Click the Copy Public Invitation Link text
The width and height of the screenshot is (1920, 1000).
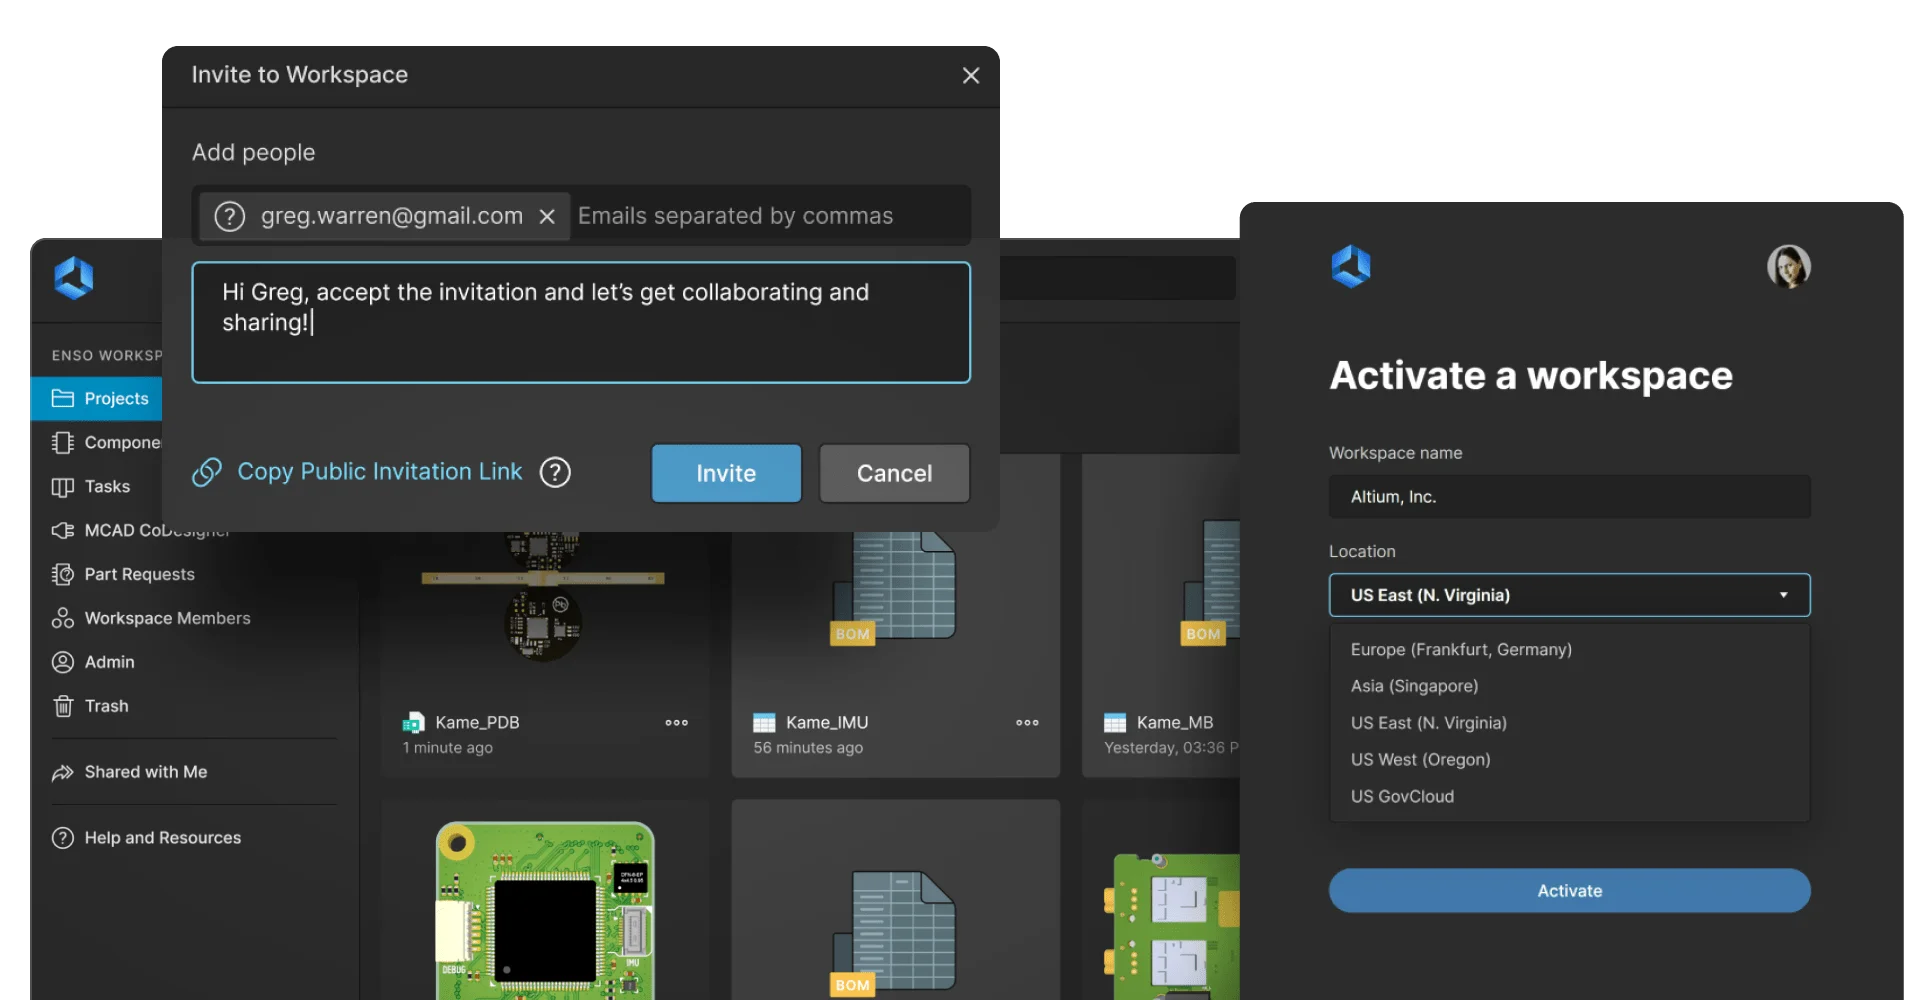[x=380, y=472]
